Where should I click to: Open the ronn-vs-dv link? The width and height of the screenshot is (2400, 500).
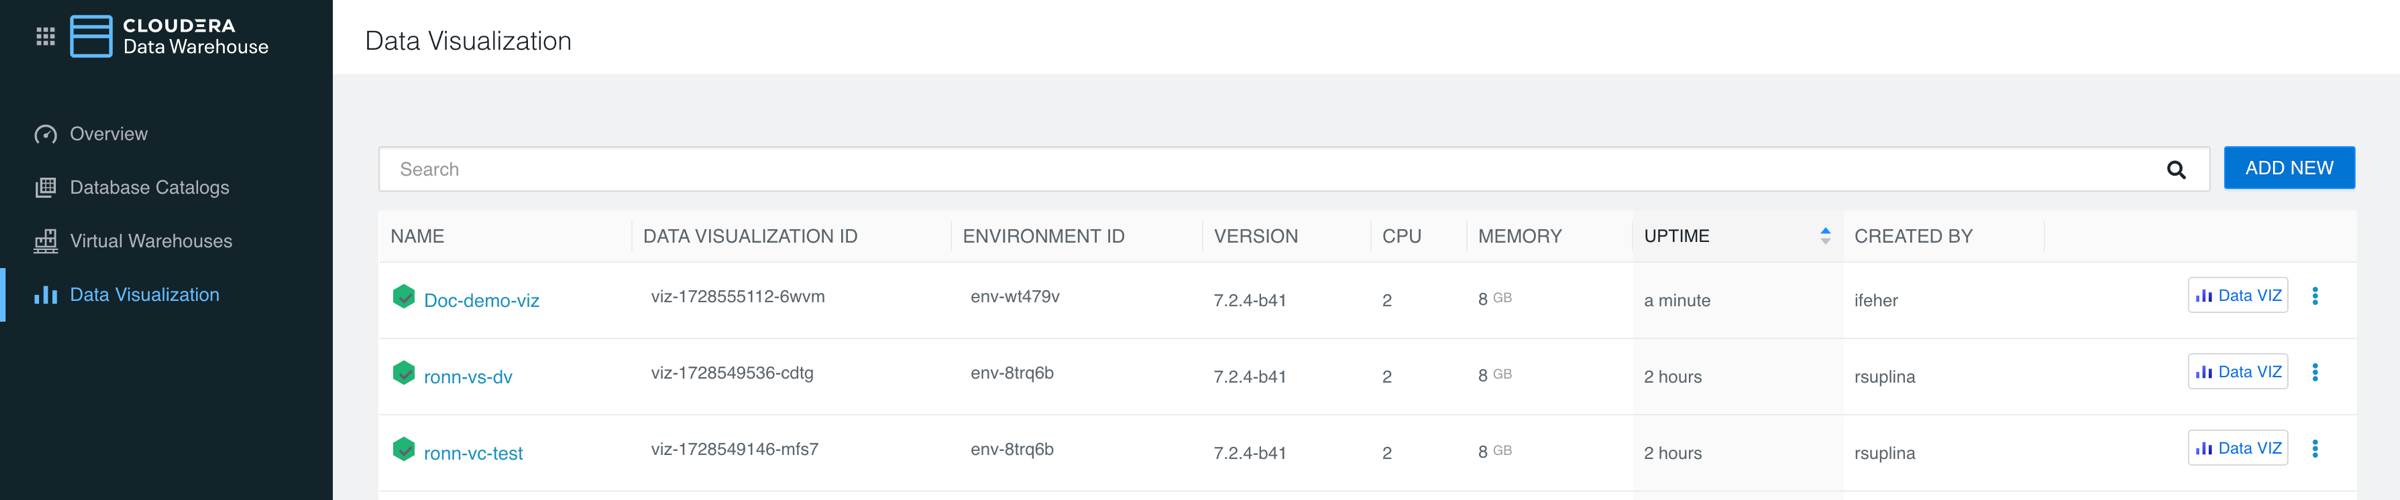(468, 377)
